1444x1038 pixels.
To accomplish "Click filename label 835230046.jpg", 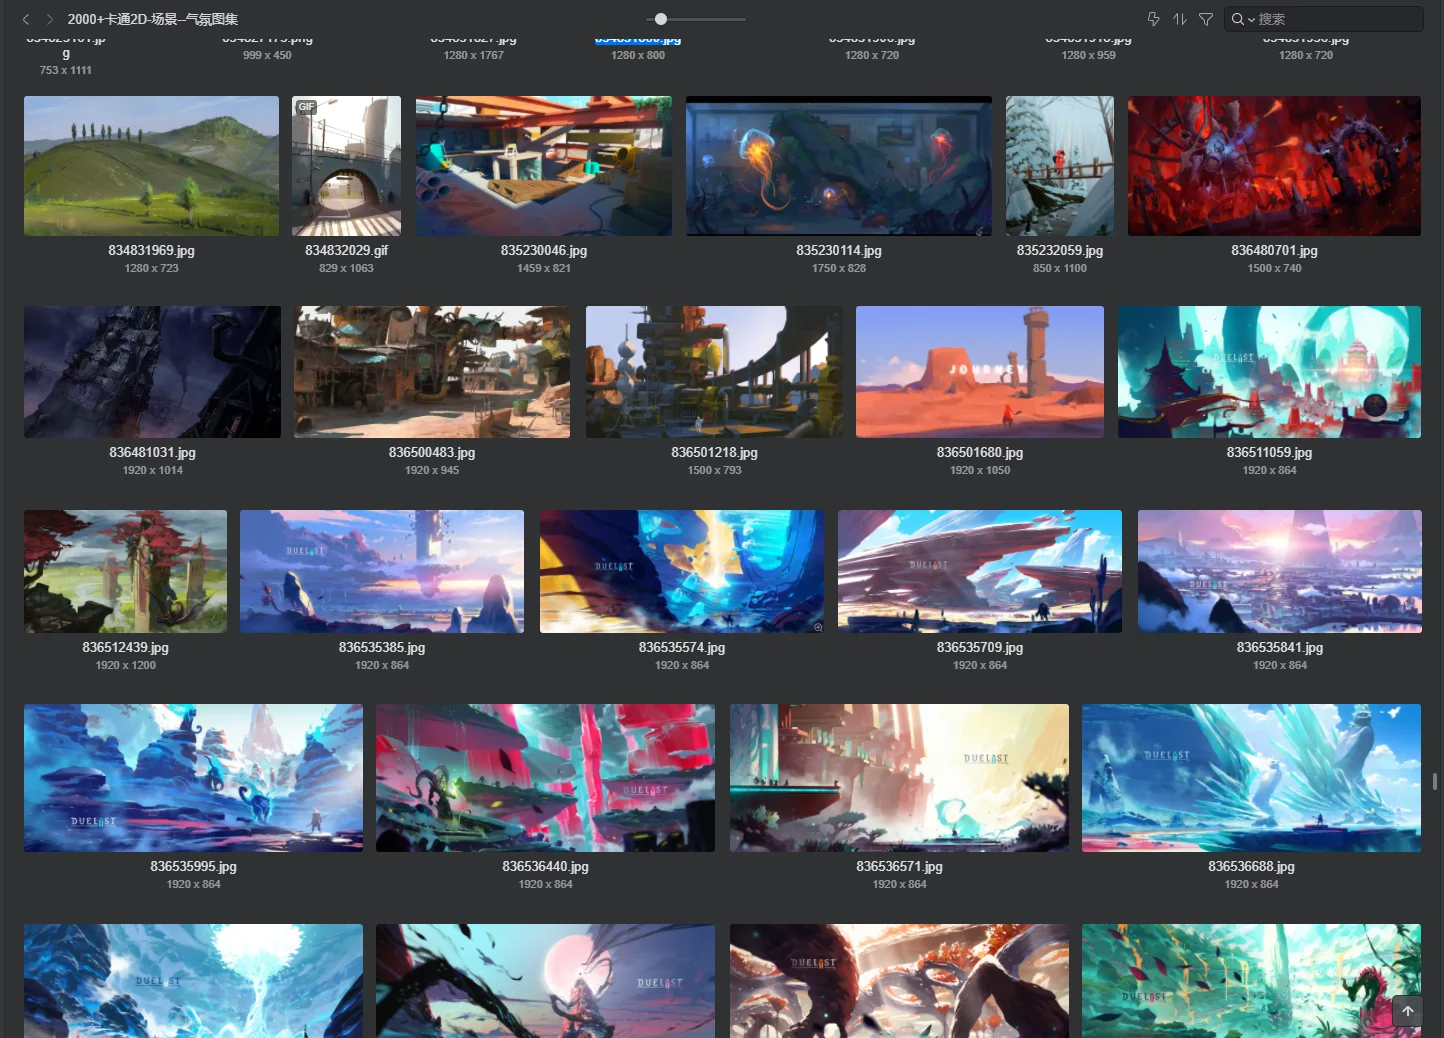I will (544, 251).
